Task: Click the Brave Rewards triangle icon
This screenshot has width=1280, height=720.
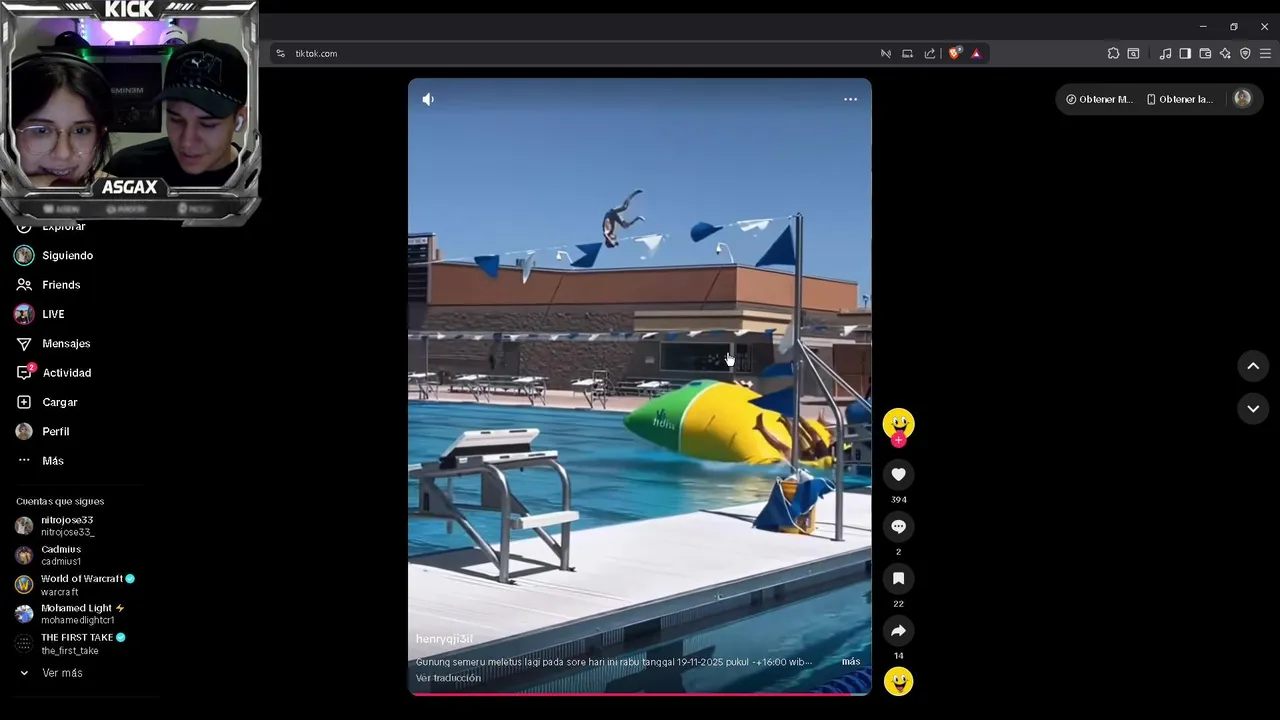Action: (x=976, y=53)
